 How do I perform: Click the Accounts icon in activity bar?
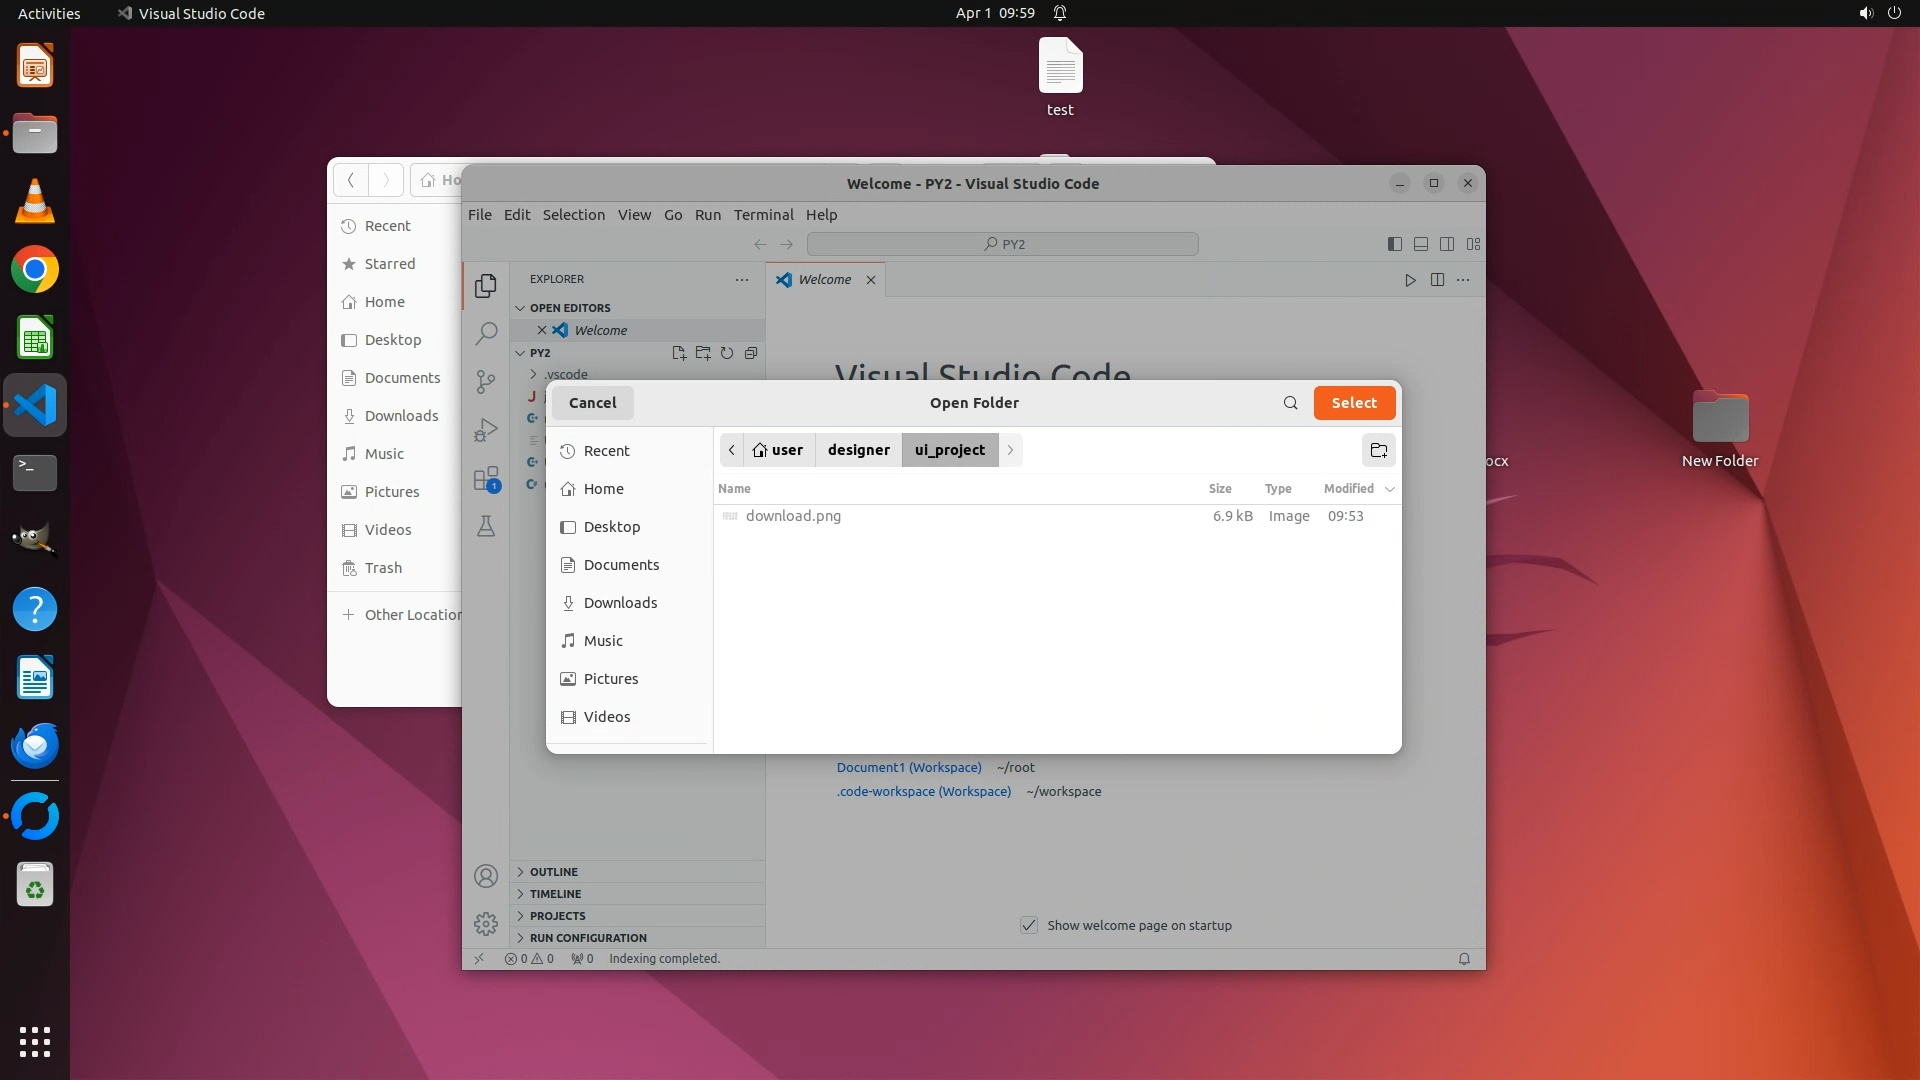pos(486,876)
